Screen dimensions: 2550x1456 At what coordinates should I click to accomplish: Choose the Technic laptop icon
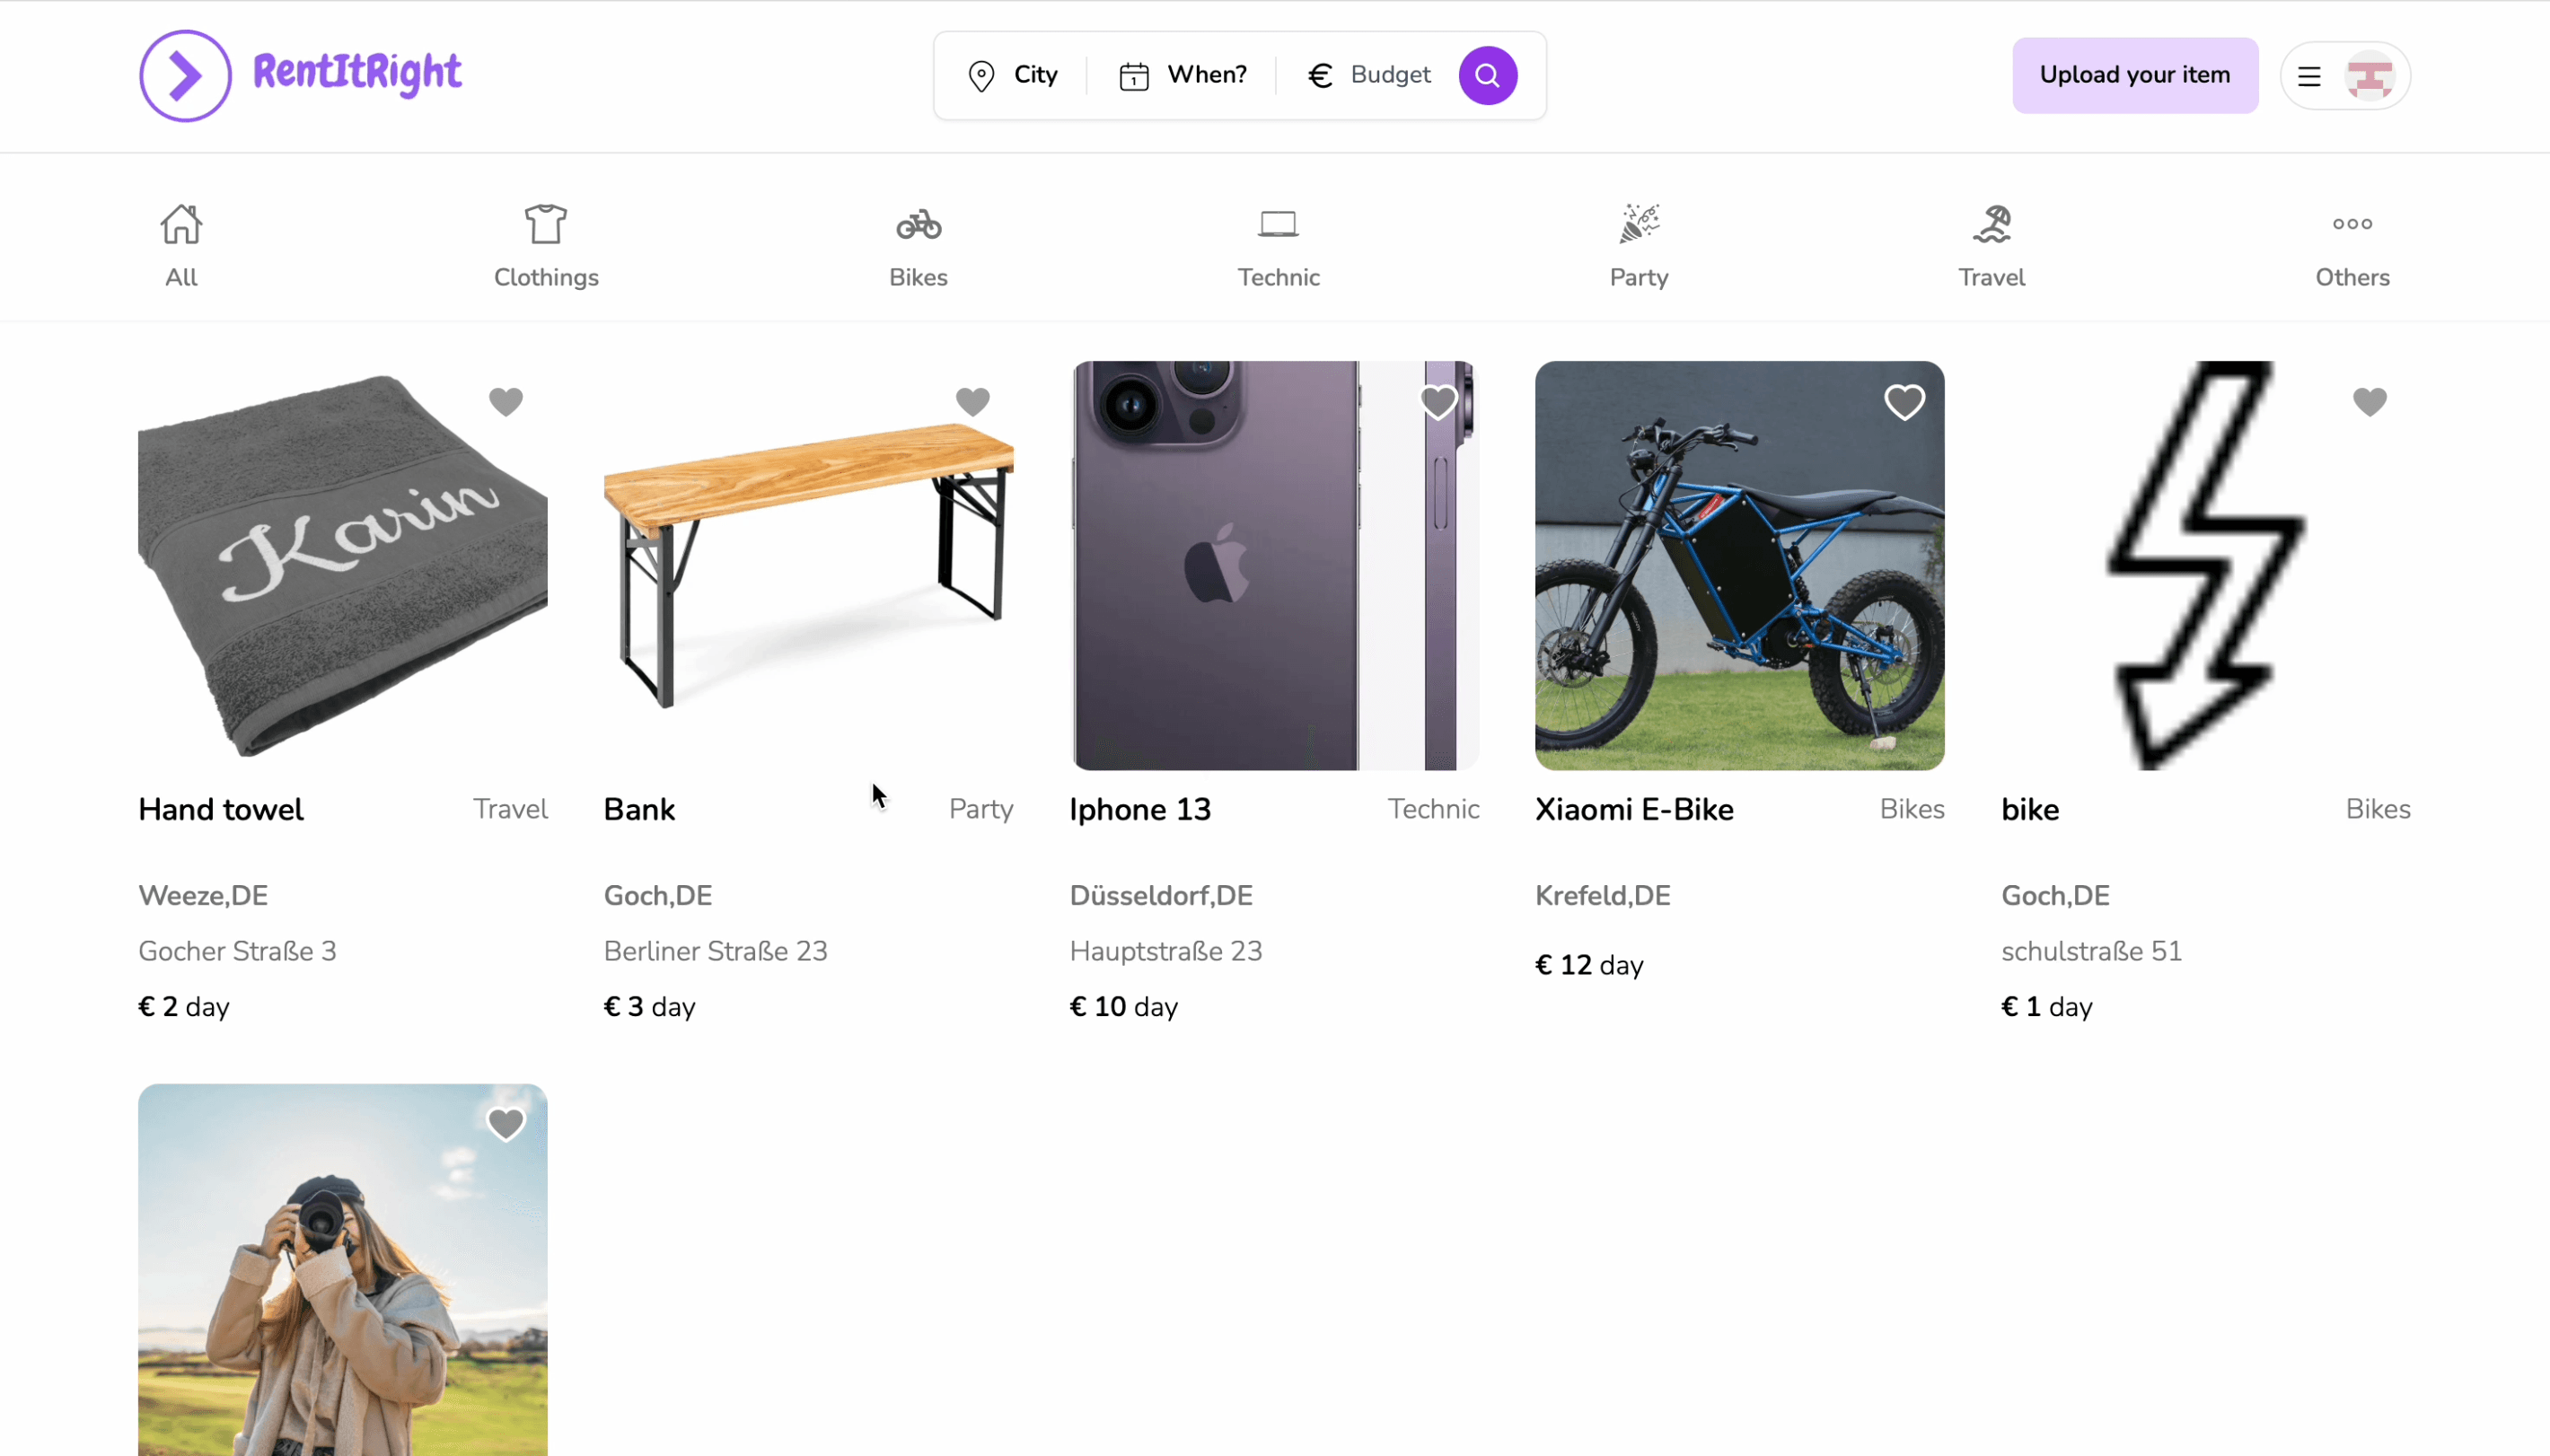tap(1278, 224)
